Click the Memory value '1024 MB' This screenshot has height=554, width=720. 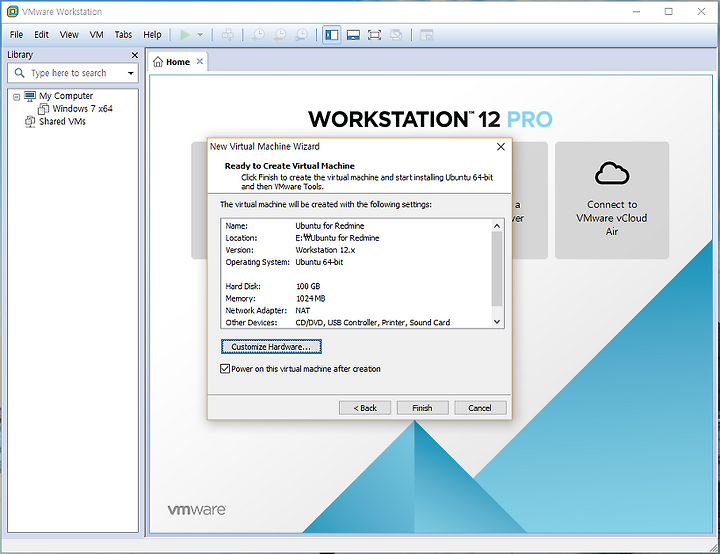[x=310, y=299]
